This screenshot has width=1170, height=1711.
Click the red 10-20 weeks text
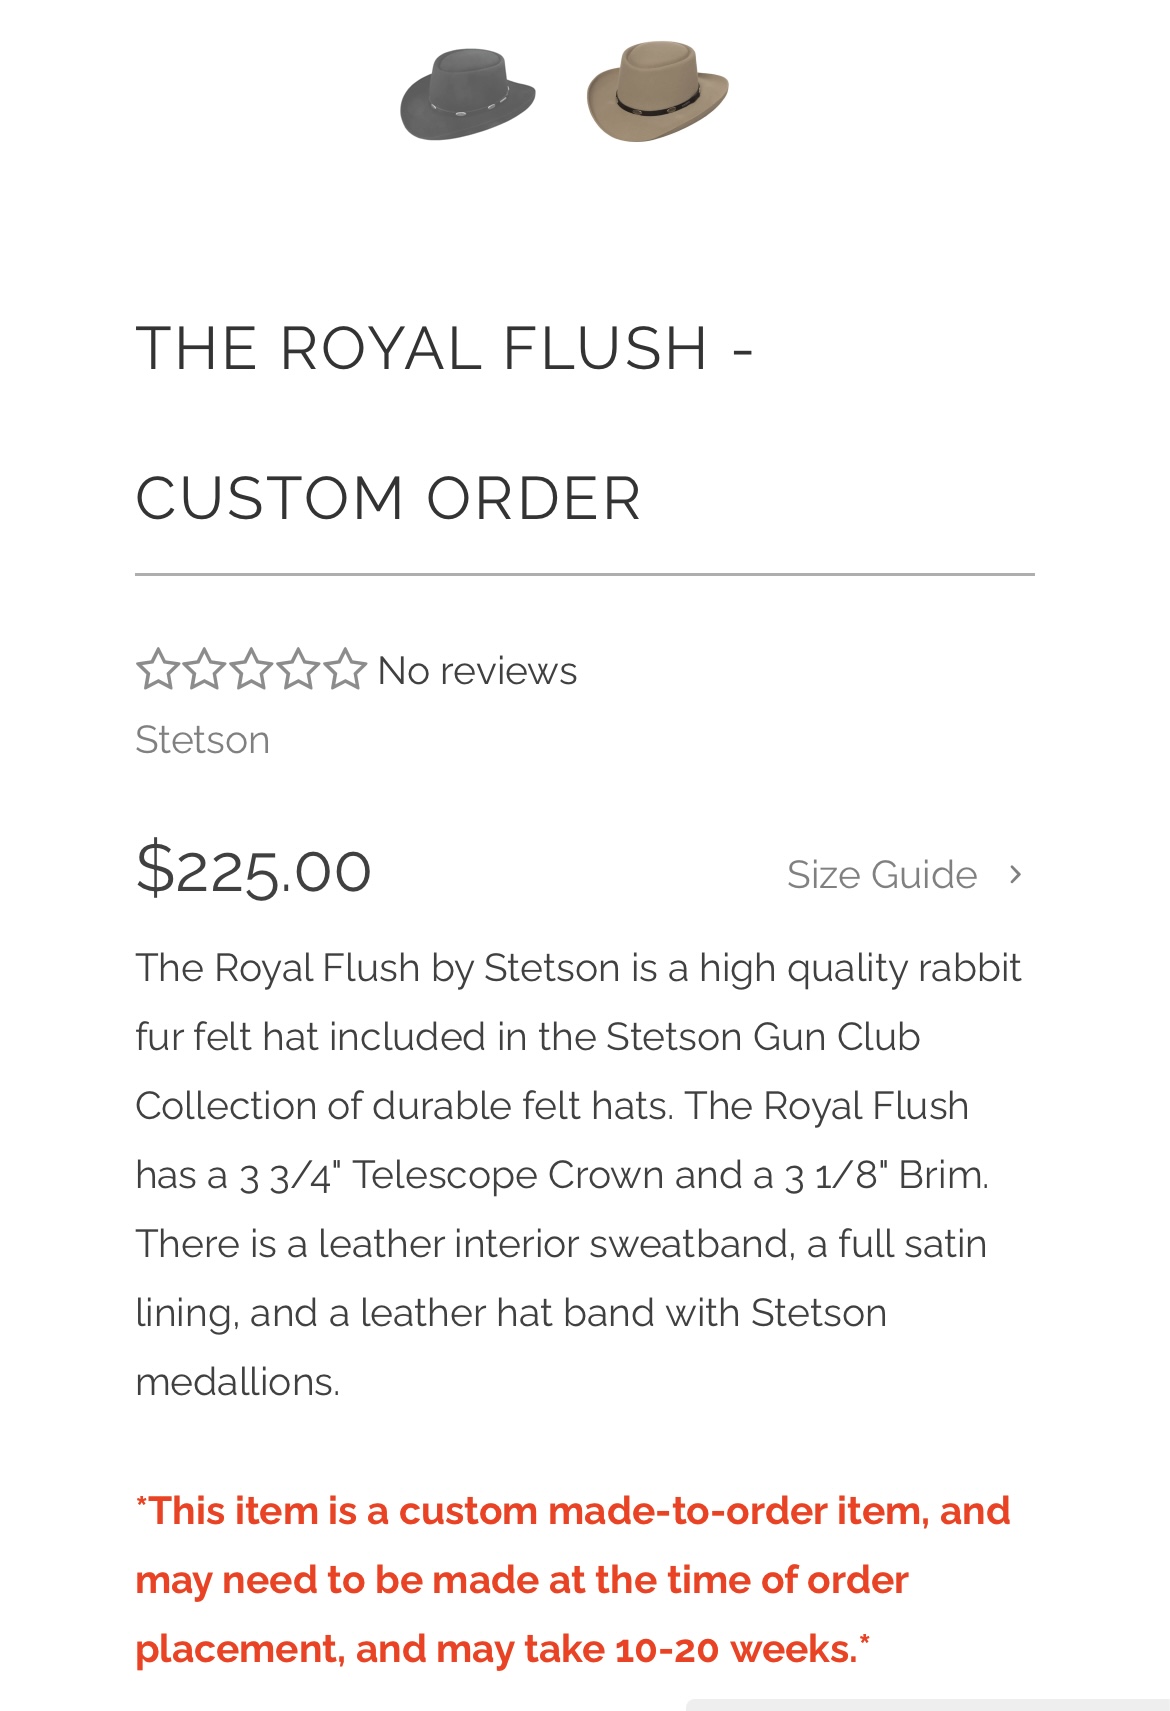tap(735, 1649)
